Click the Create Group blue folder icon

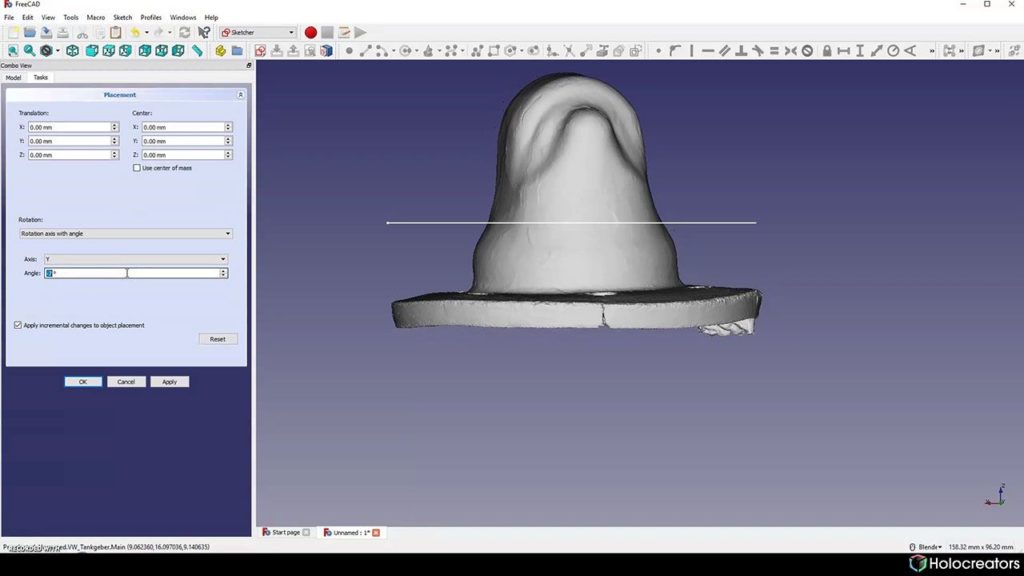click(x=237, y=51)
